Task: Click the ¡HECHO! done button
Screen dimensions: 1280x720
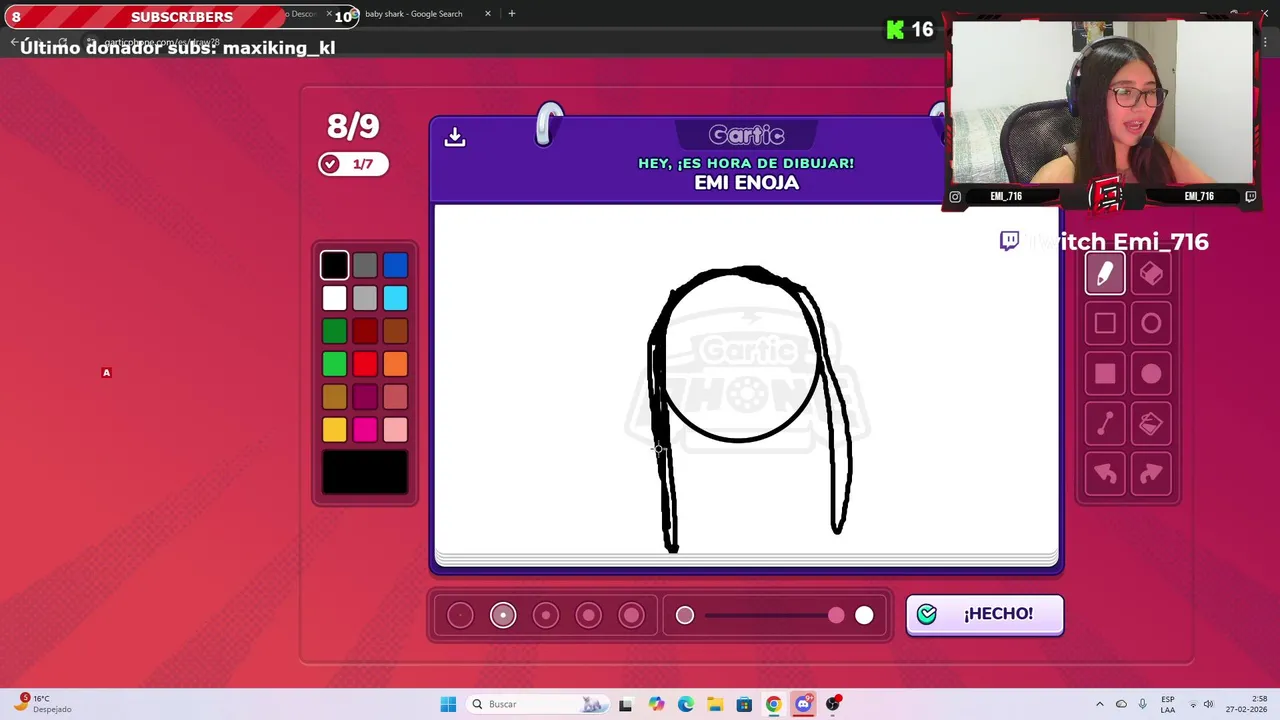Action: [985, 614]
